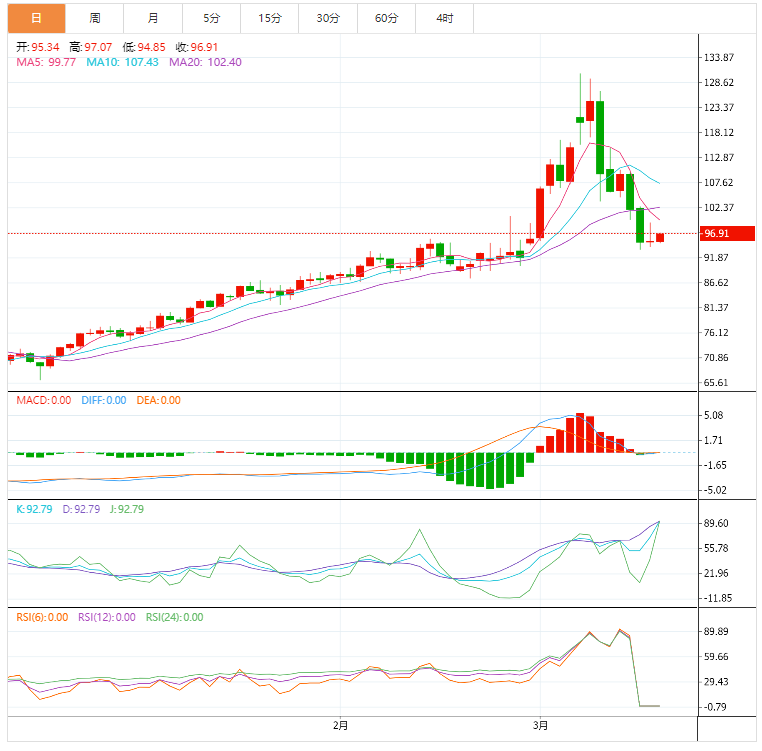Click the RSI(24): 0.00 label
The height and width of the screenshot is (751, 762).
(x=174, y=617)
